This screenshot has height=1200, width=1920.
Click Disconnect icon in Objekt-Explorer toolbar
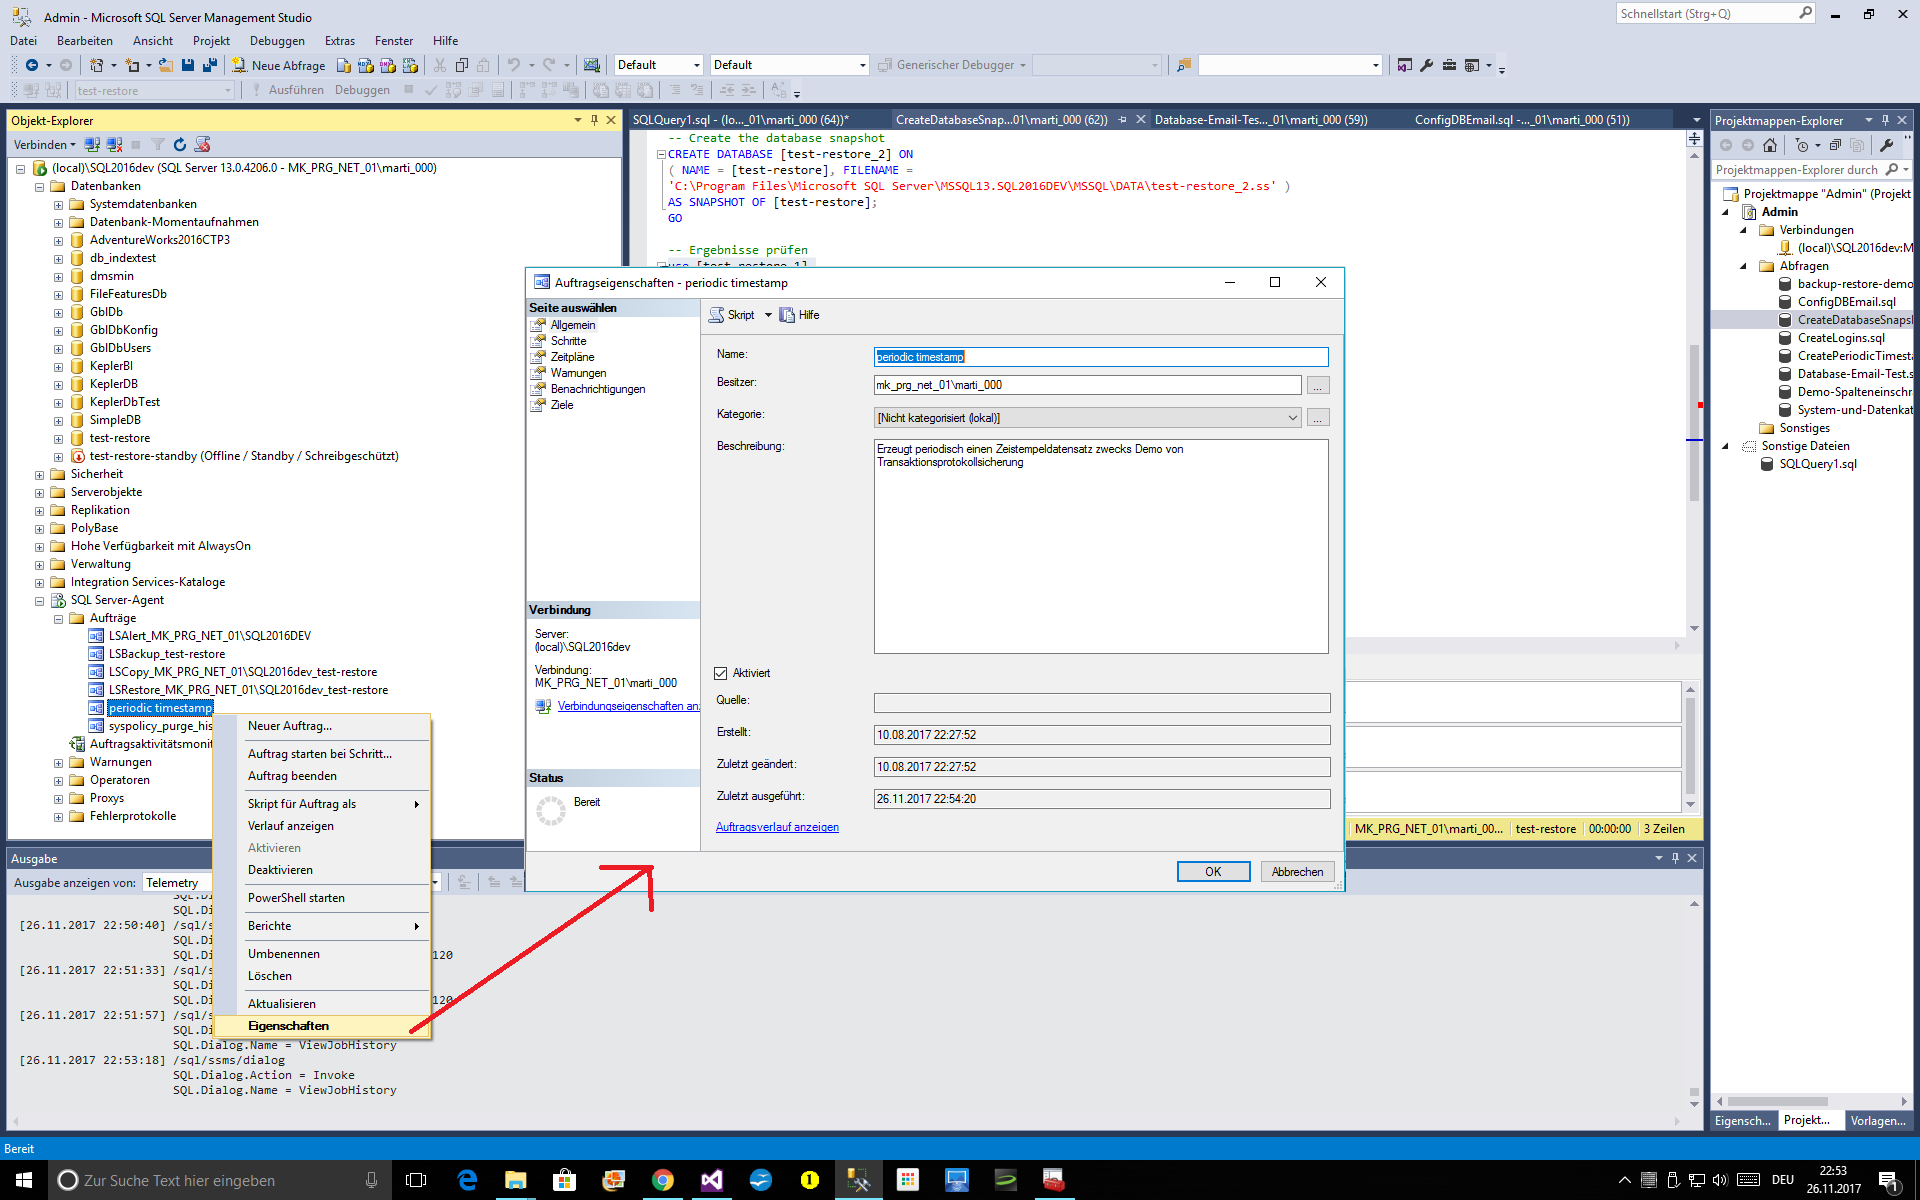tap(114, 144)
